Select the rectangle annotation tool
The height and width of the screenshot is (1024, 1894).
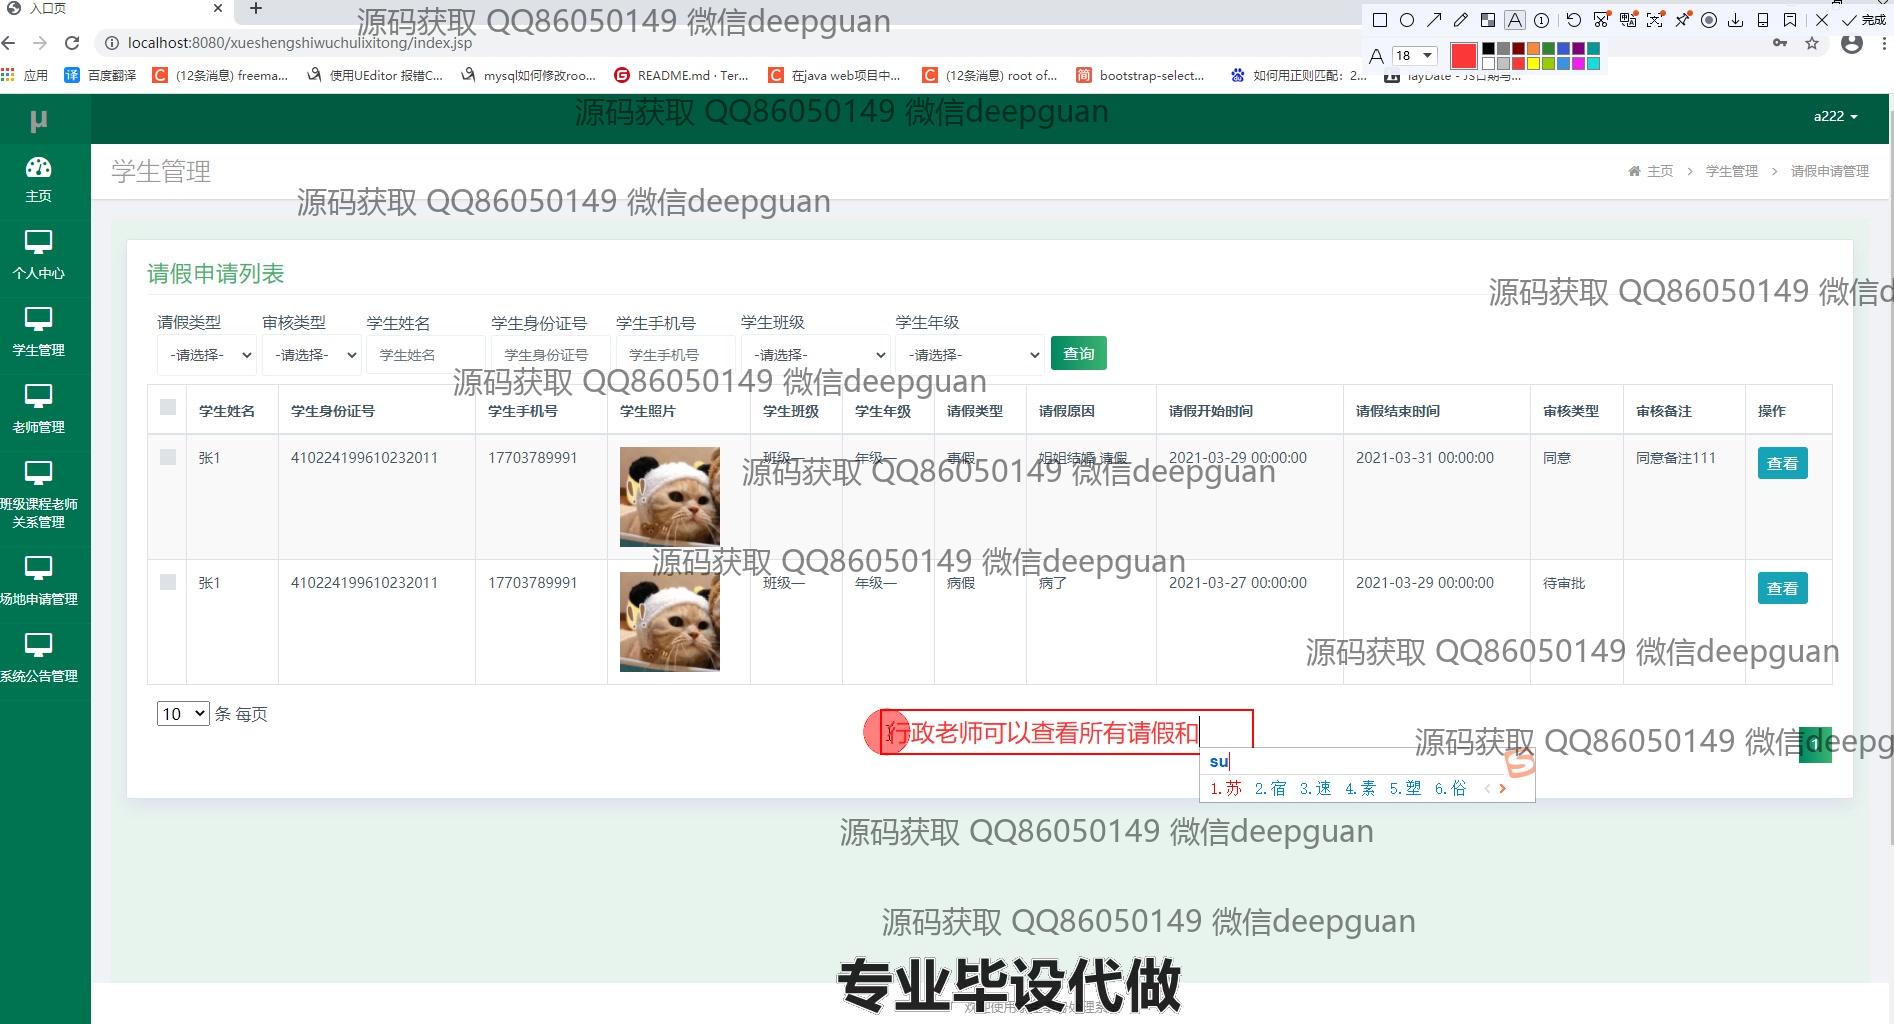click(x=1380, y=20)
